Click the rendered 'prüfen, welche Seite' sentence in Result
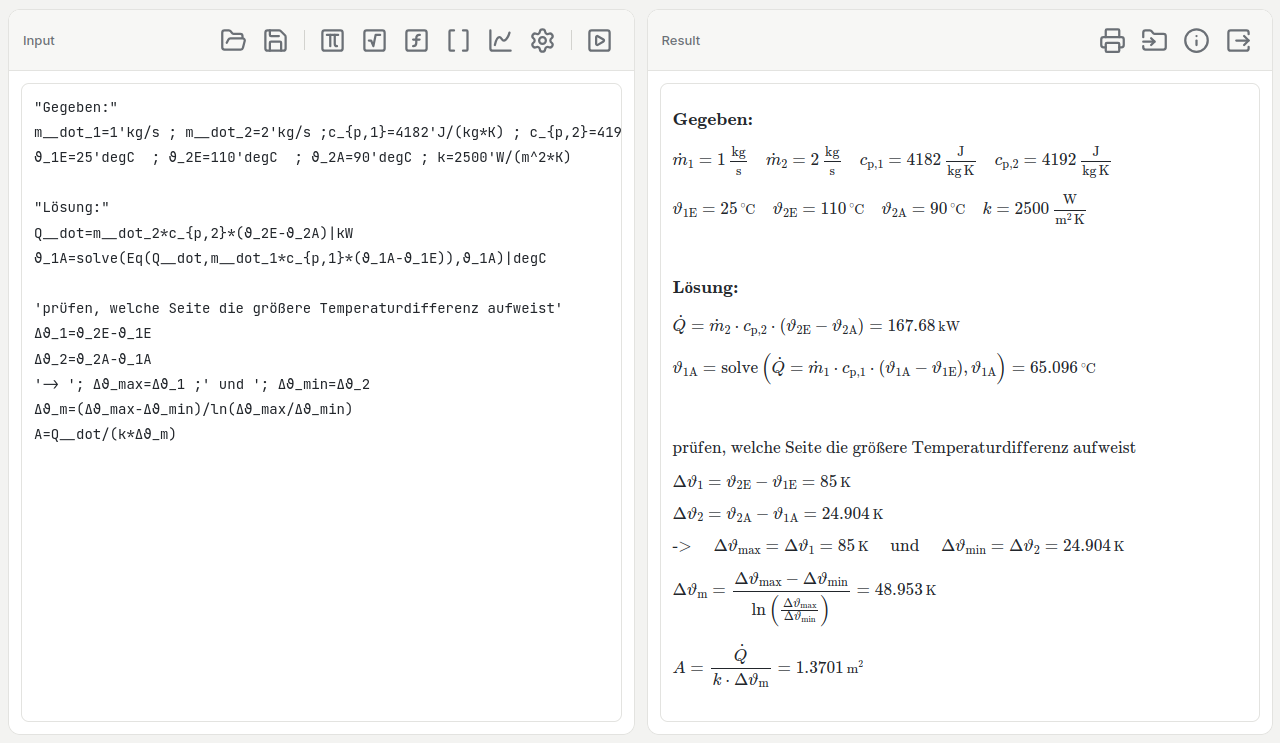This screenshot has height=743, width=1280. pyautogui.click(x=904, y=448)
